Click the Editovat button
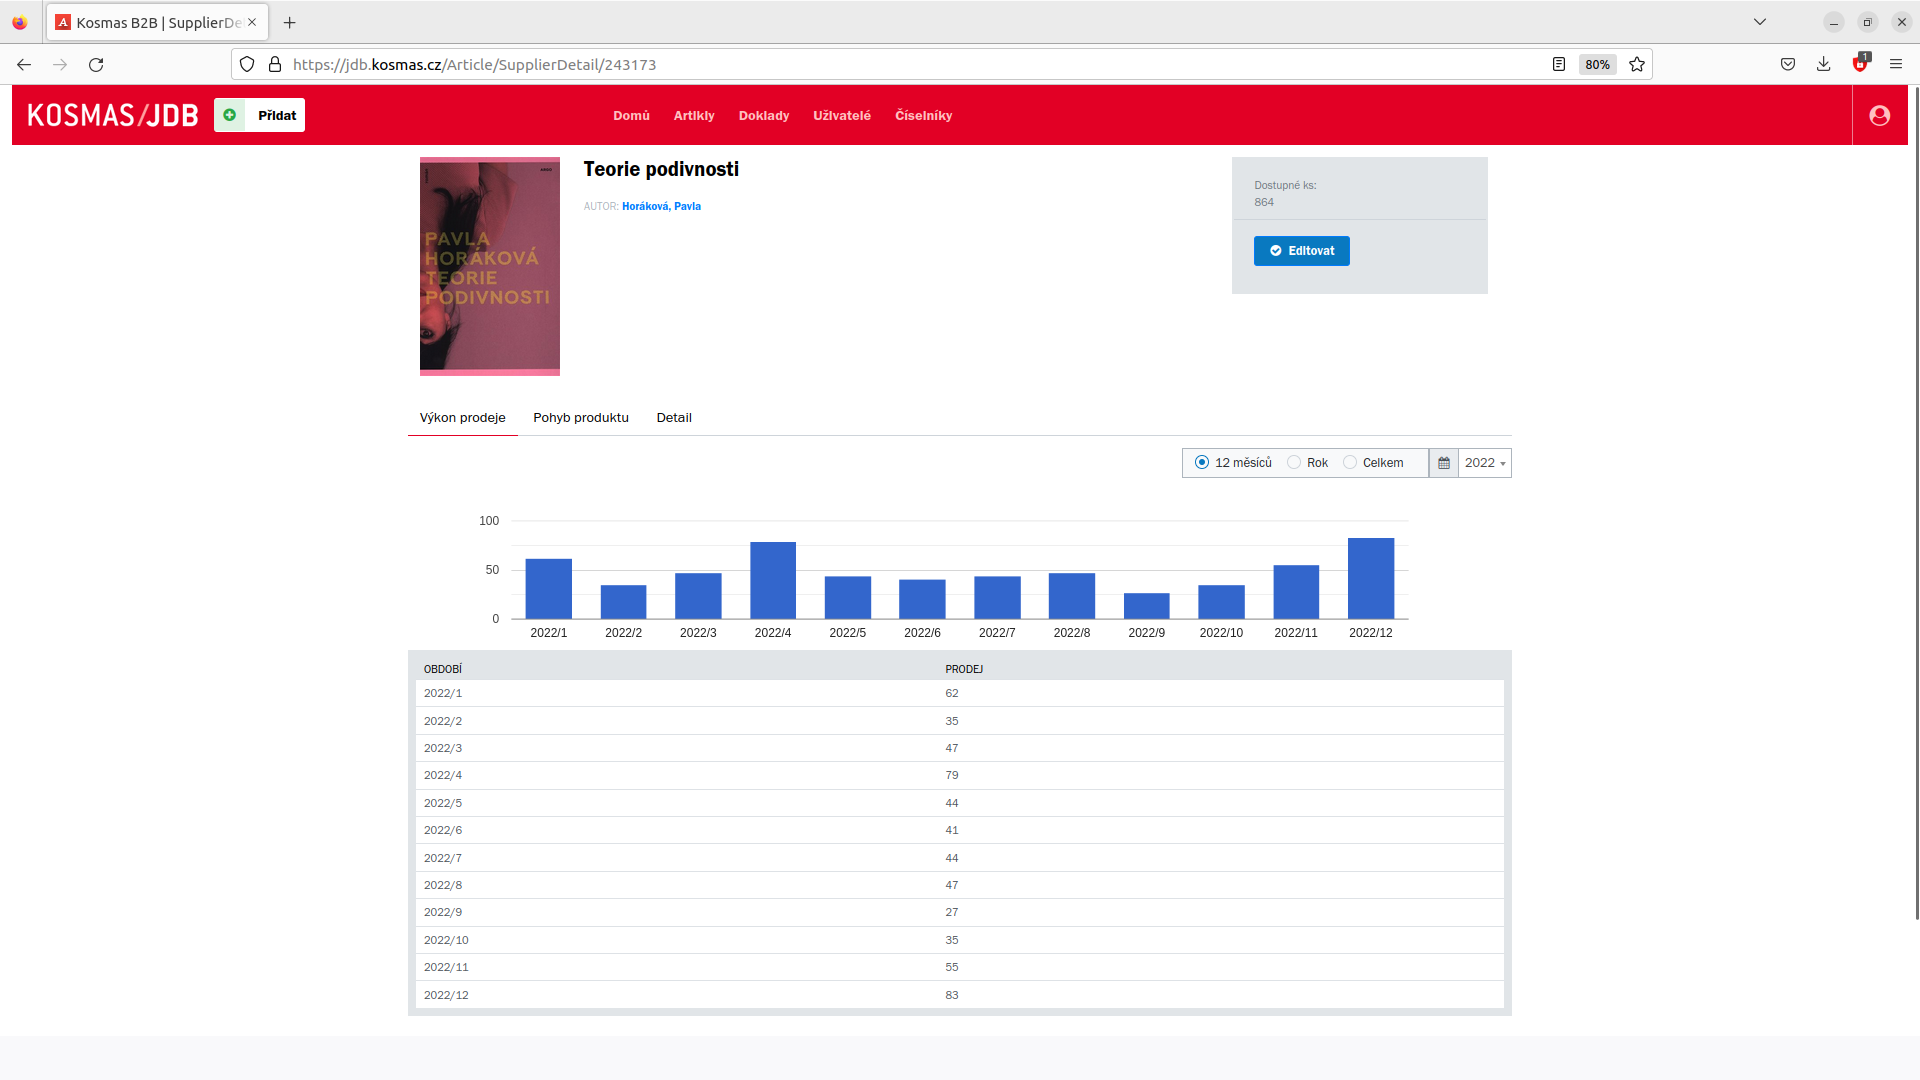The image size is (1920, 1080). [x=1301, y=251]
